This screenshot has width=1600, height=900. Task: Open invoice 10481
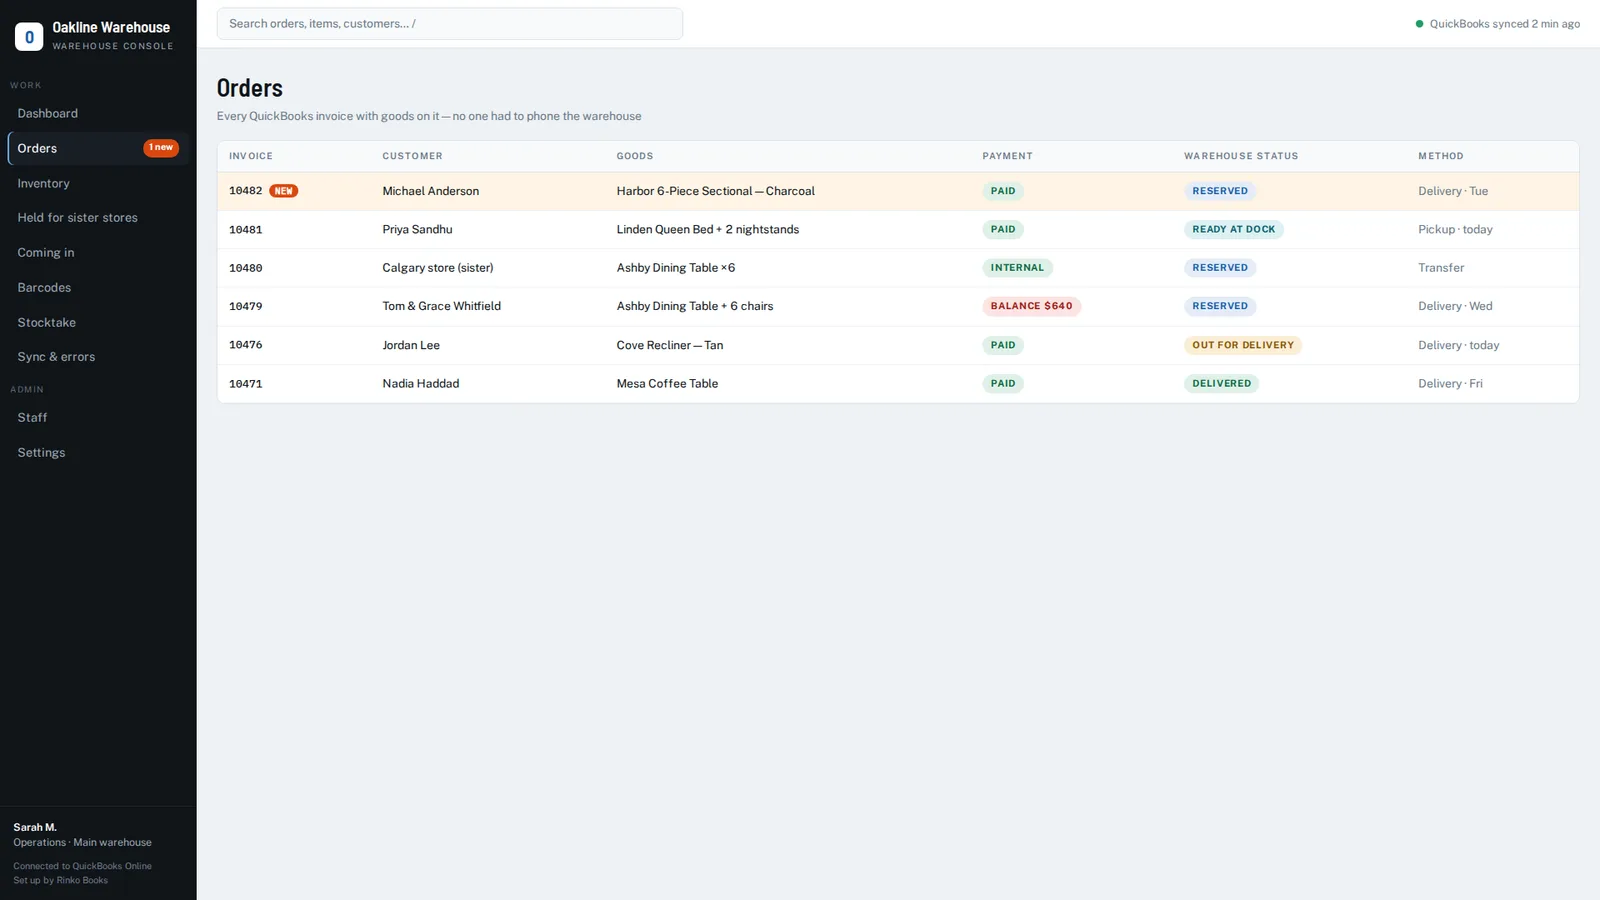[246, 230]
